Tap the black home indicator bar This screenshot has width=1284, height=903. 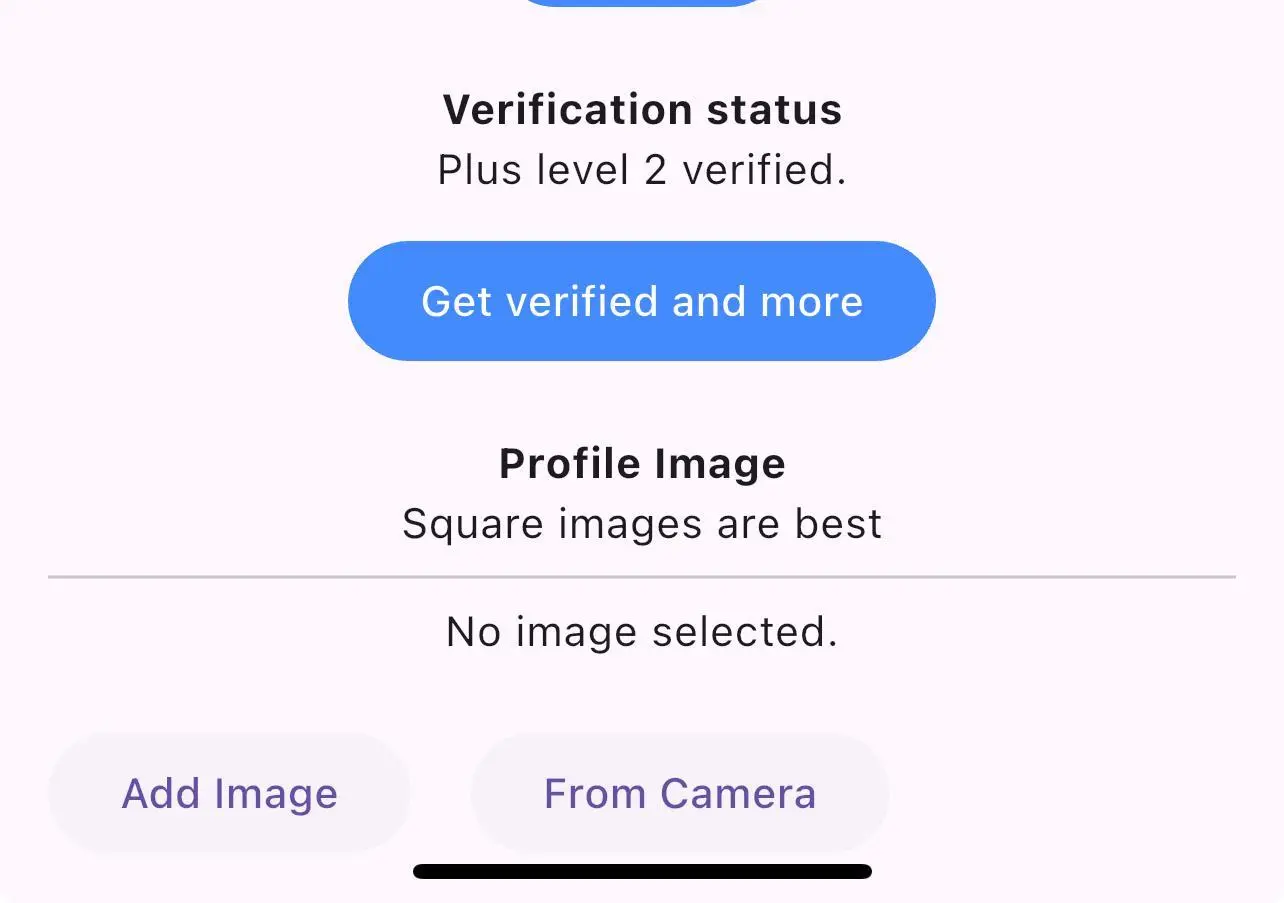pyautogui.click(x=642, y=872)
